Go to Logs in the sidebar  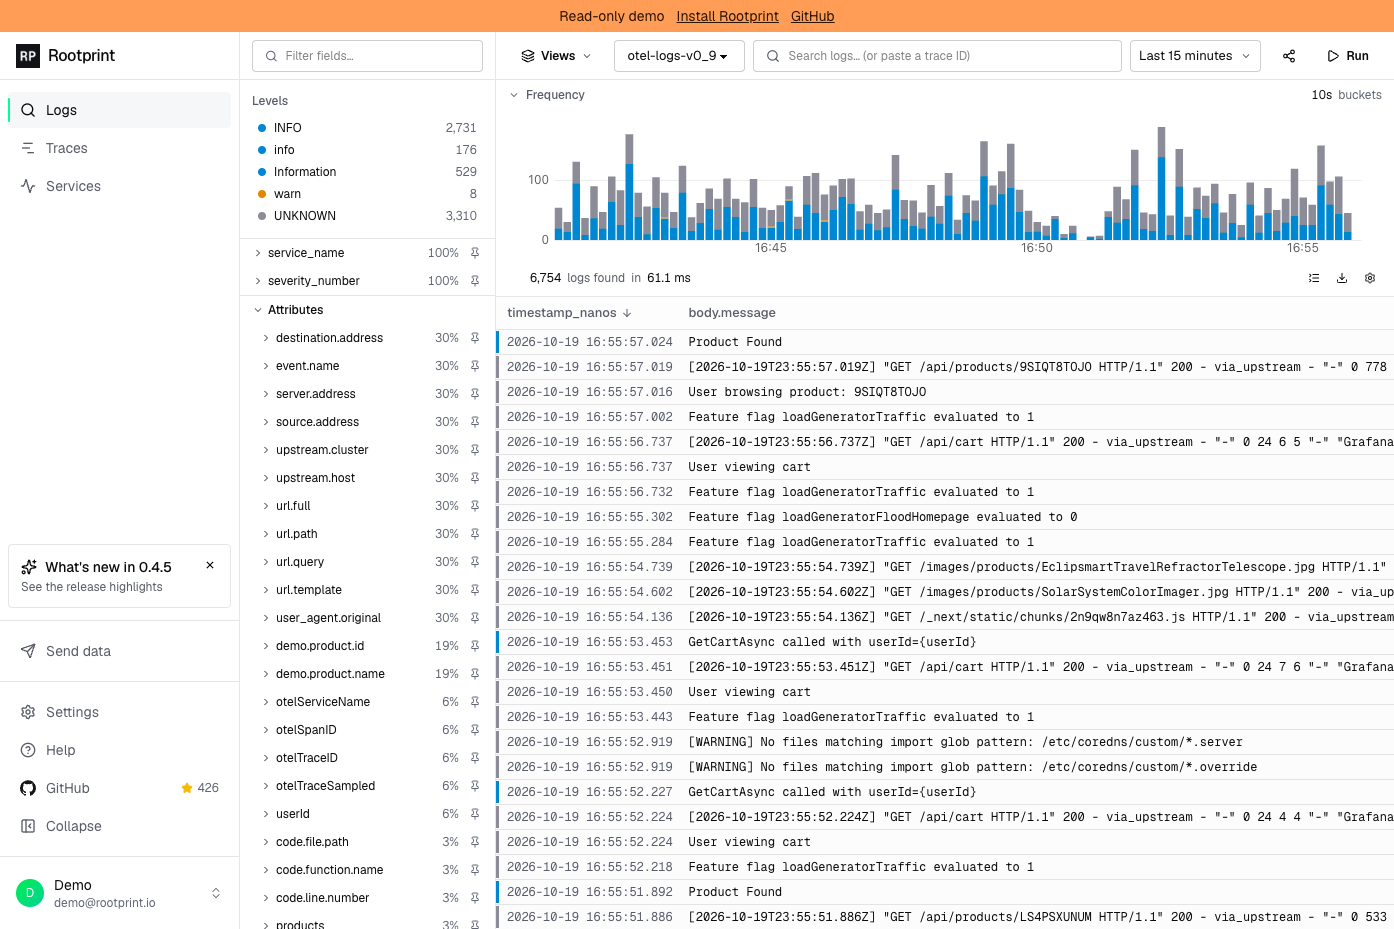[x=119, y=110]
